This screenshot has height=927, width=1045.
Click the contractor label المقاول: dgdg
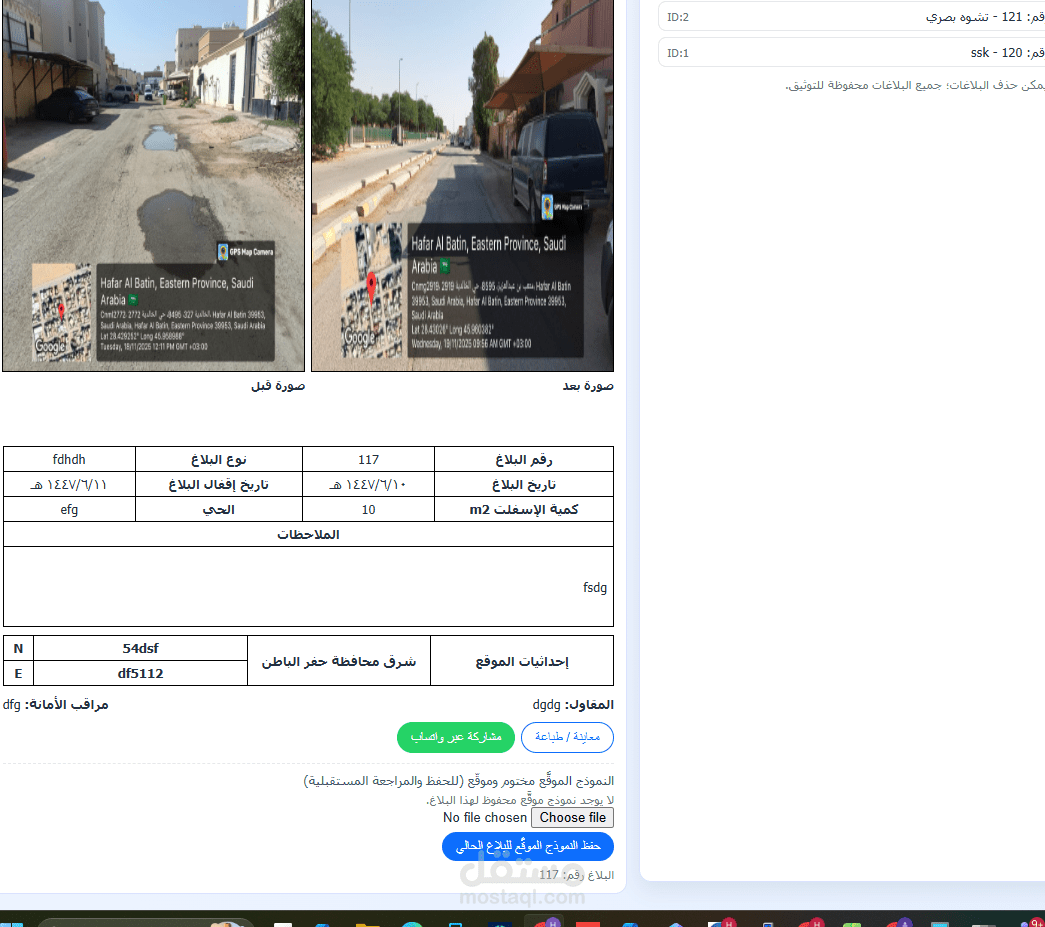coord(573,704)
